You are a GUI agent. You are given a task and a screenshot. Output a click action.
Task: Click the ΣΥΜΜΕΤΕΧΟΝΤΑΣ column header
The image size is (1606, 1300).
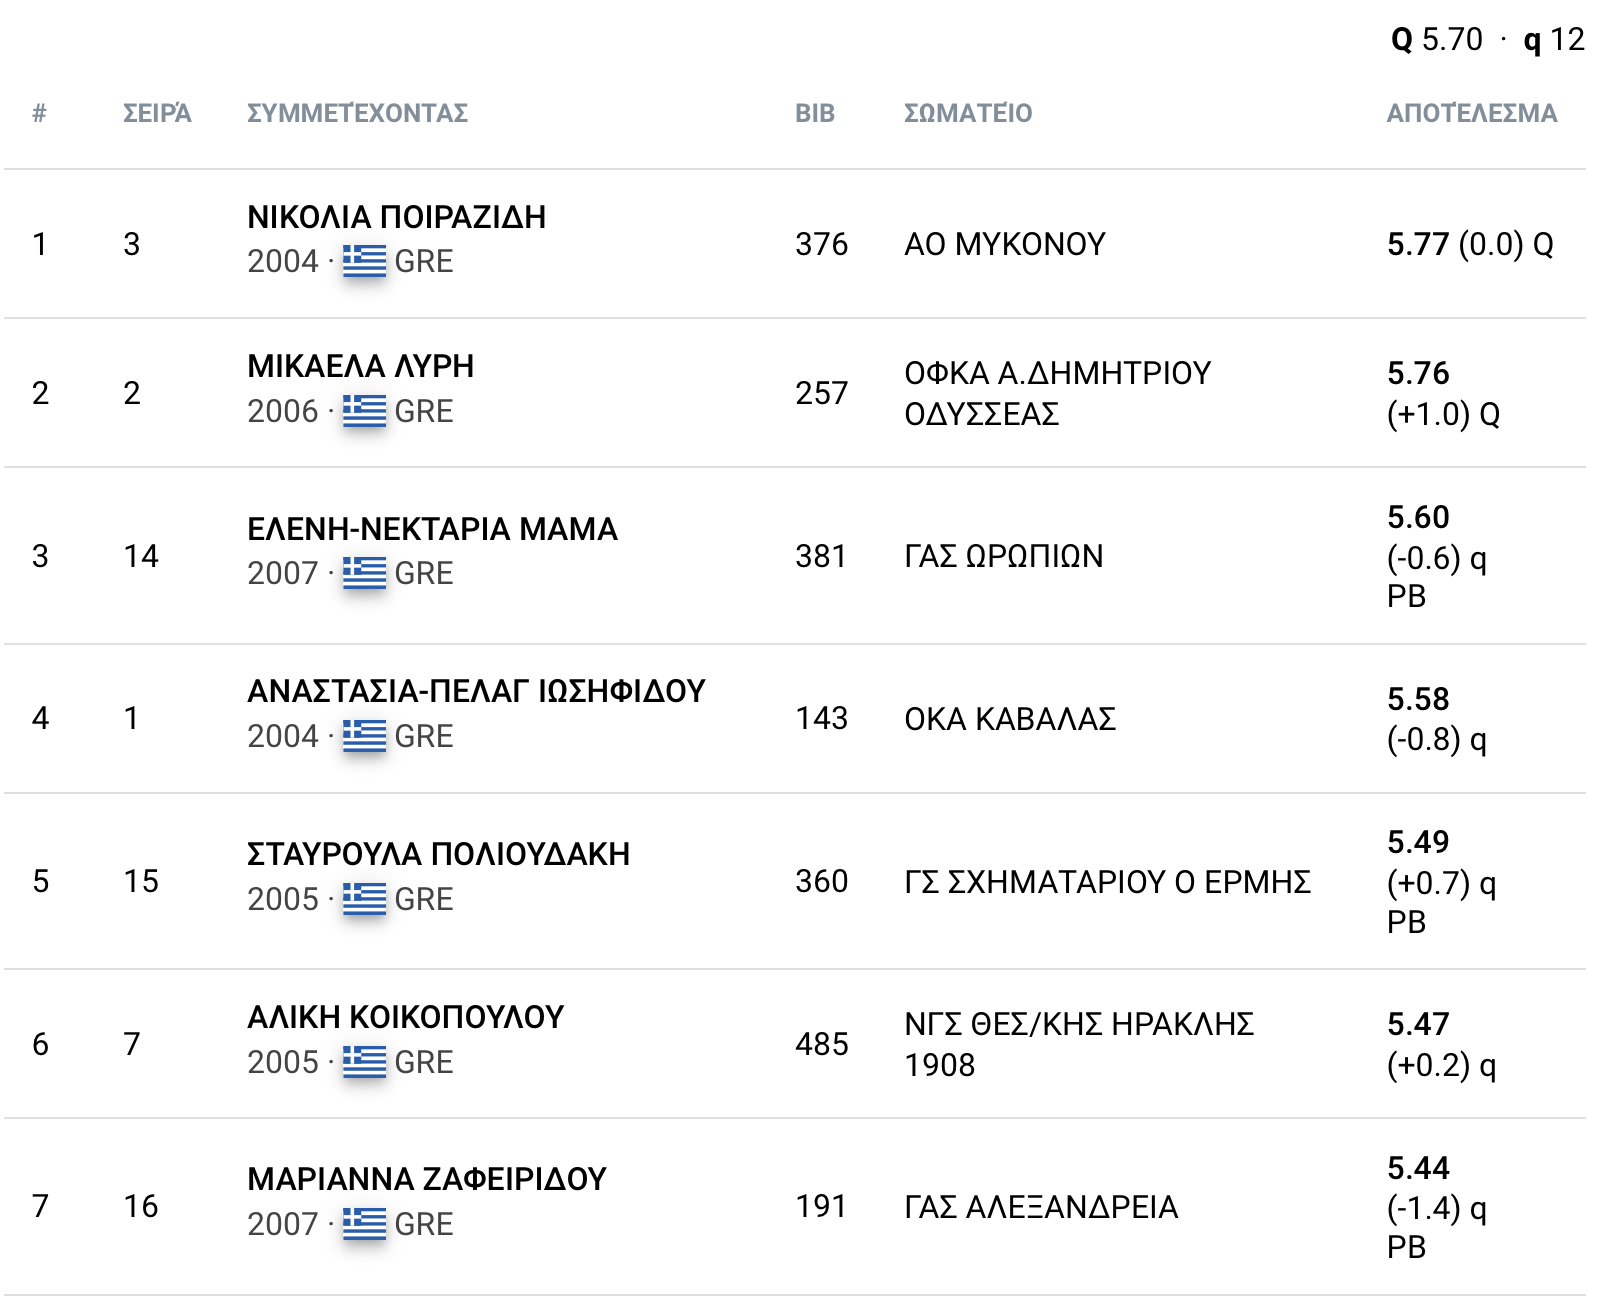coord(357,113)
